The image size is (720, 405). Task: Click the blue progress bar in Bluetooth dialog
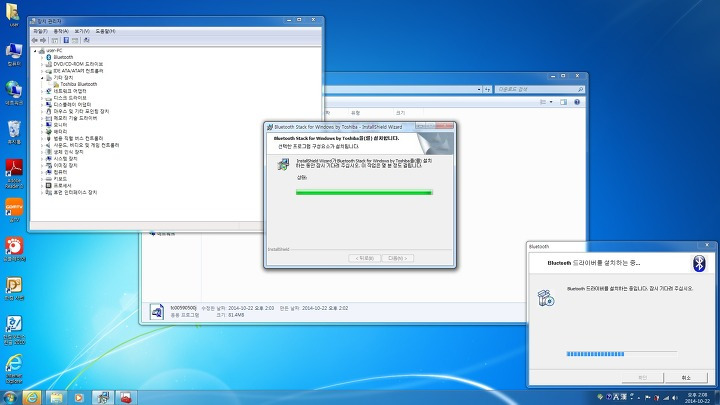click(622, 354)
